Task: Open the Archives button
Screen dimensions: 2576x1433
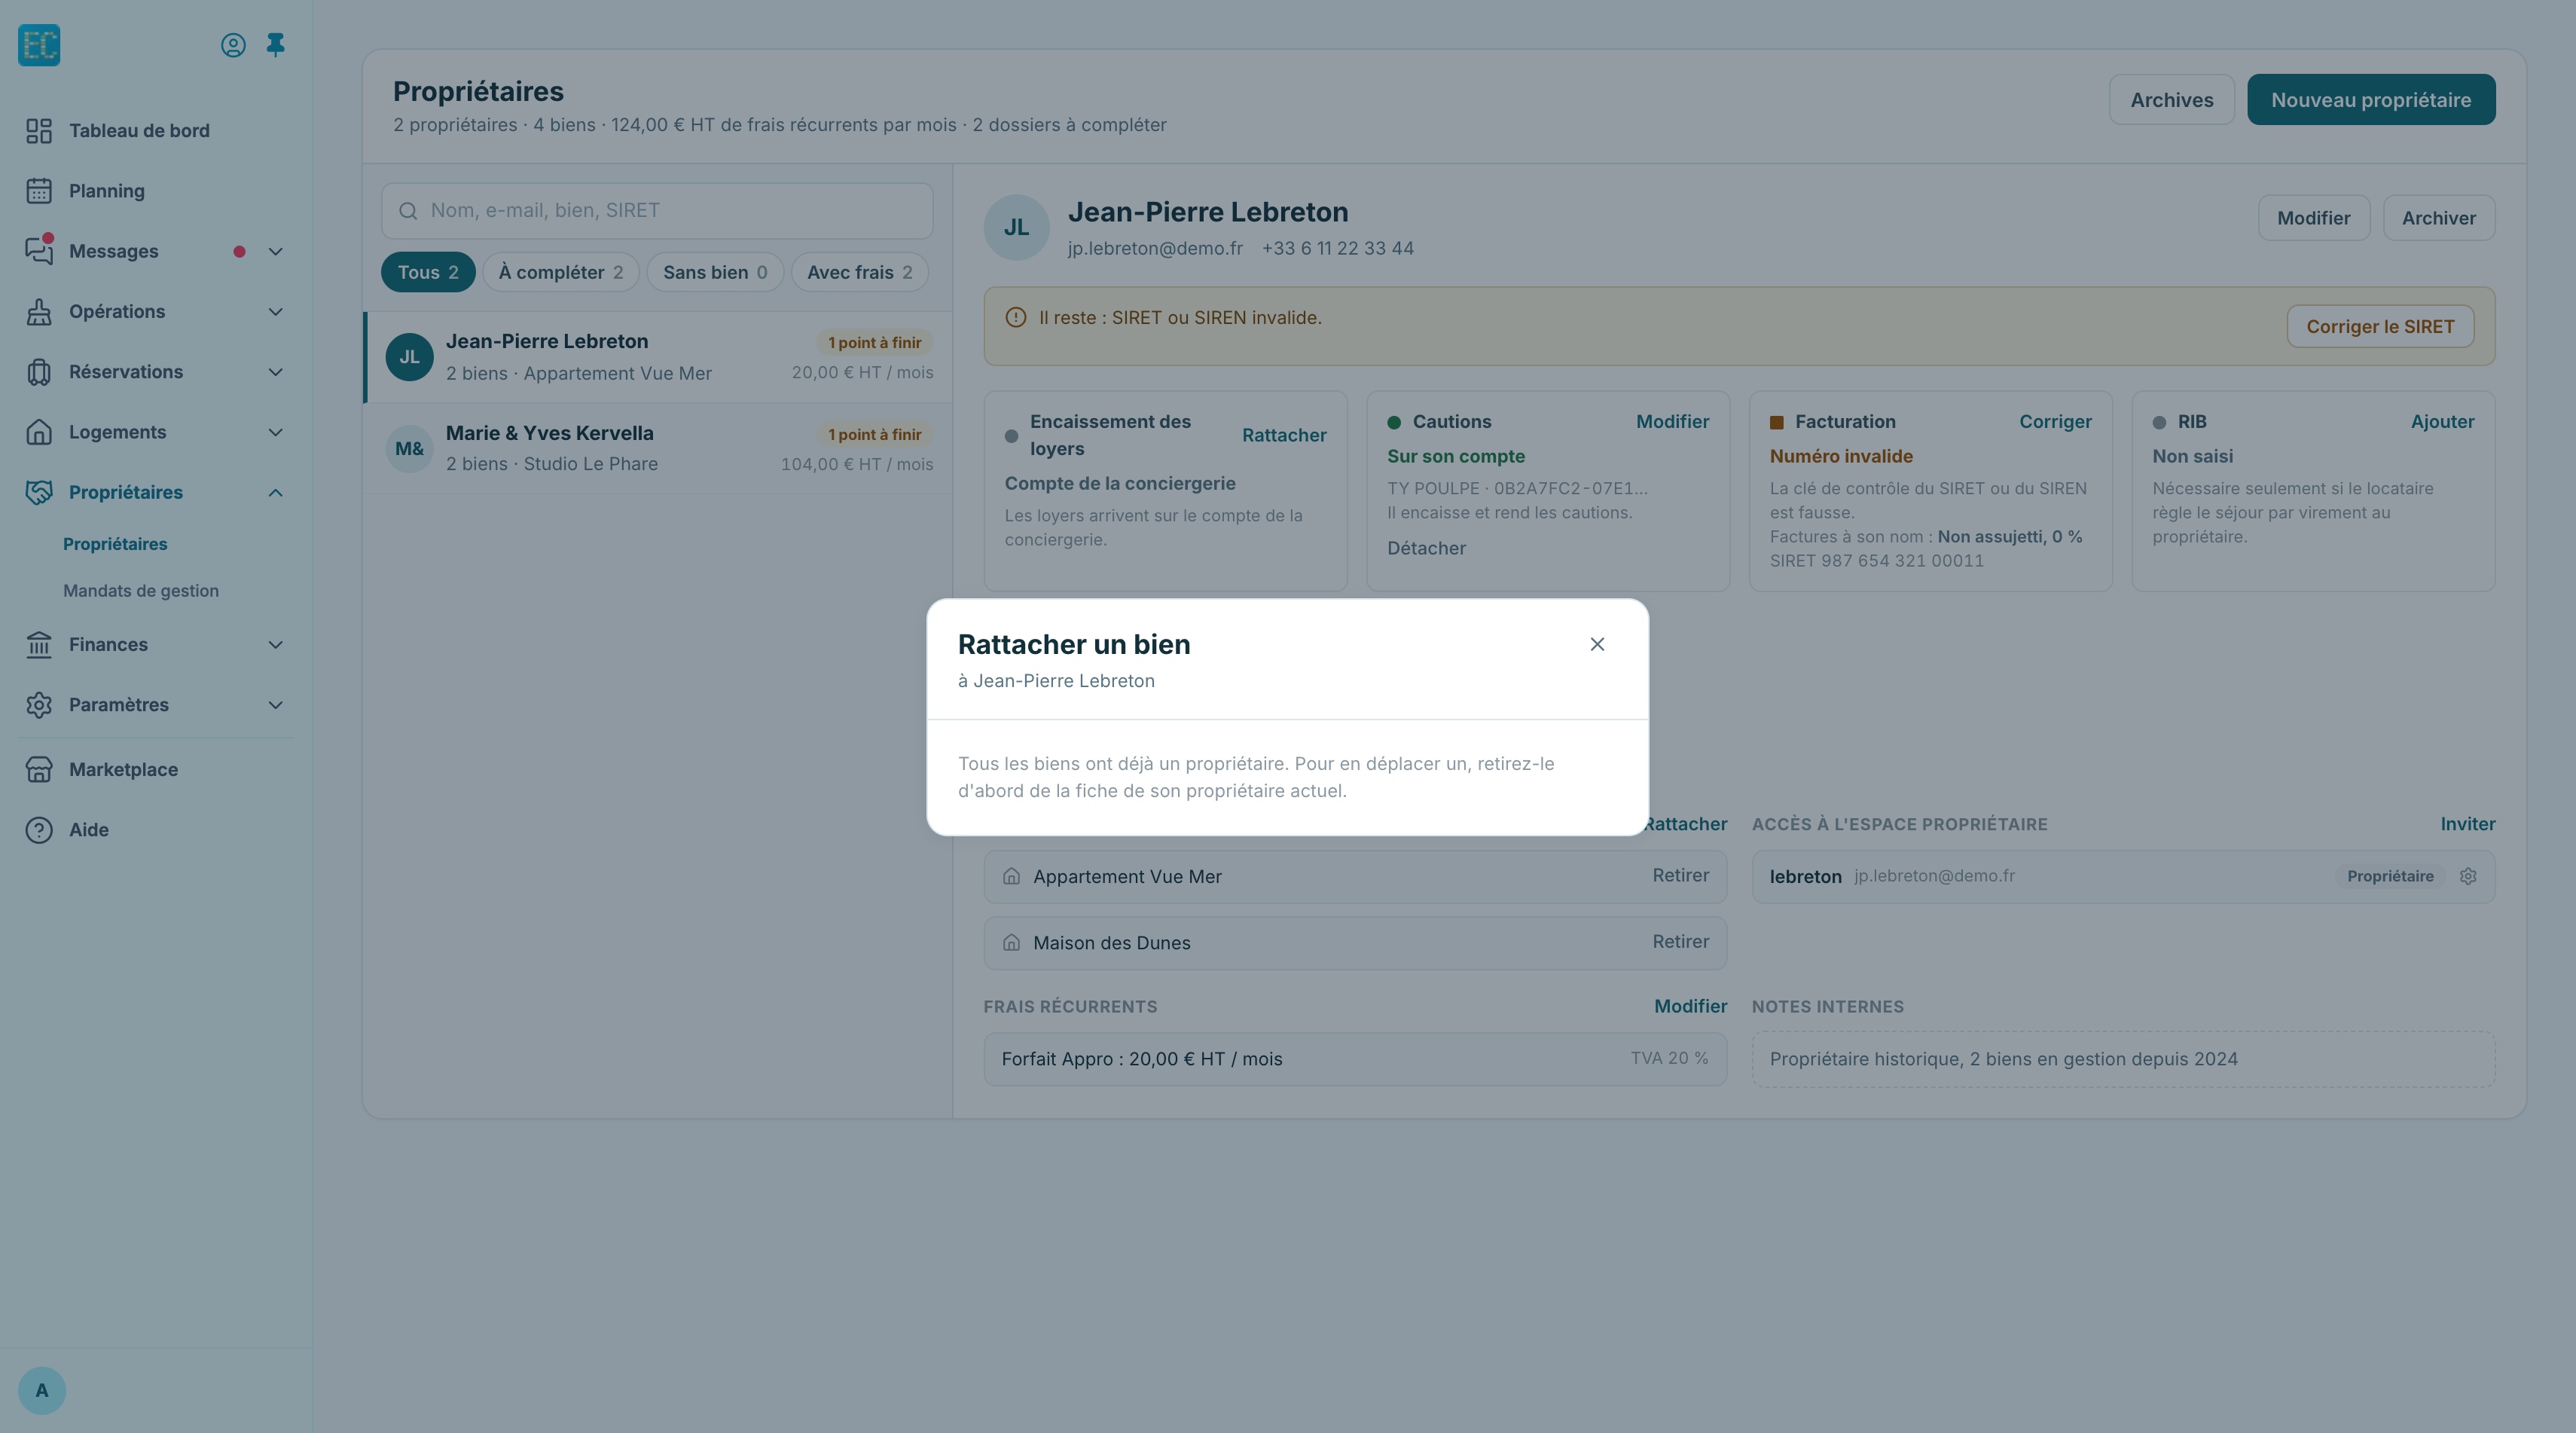Action: point(2171,100)
